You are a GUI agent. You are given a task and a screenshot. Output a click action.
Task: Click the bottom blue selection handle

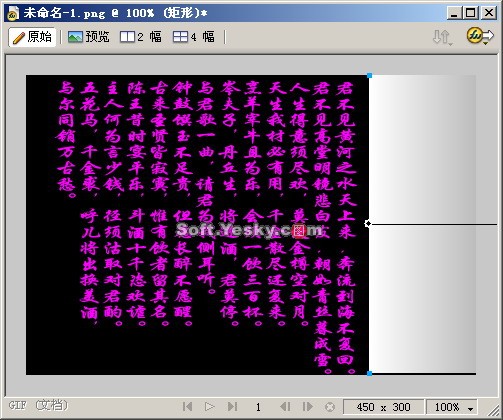369,374
